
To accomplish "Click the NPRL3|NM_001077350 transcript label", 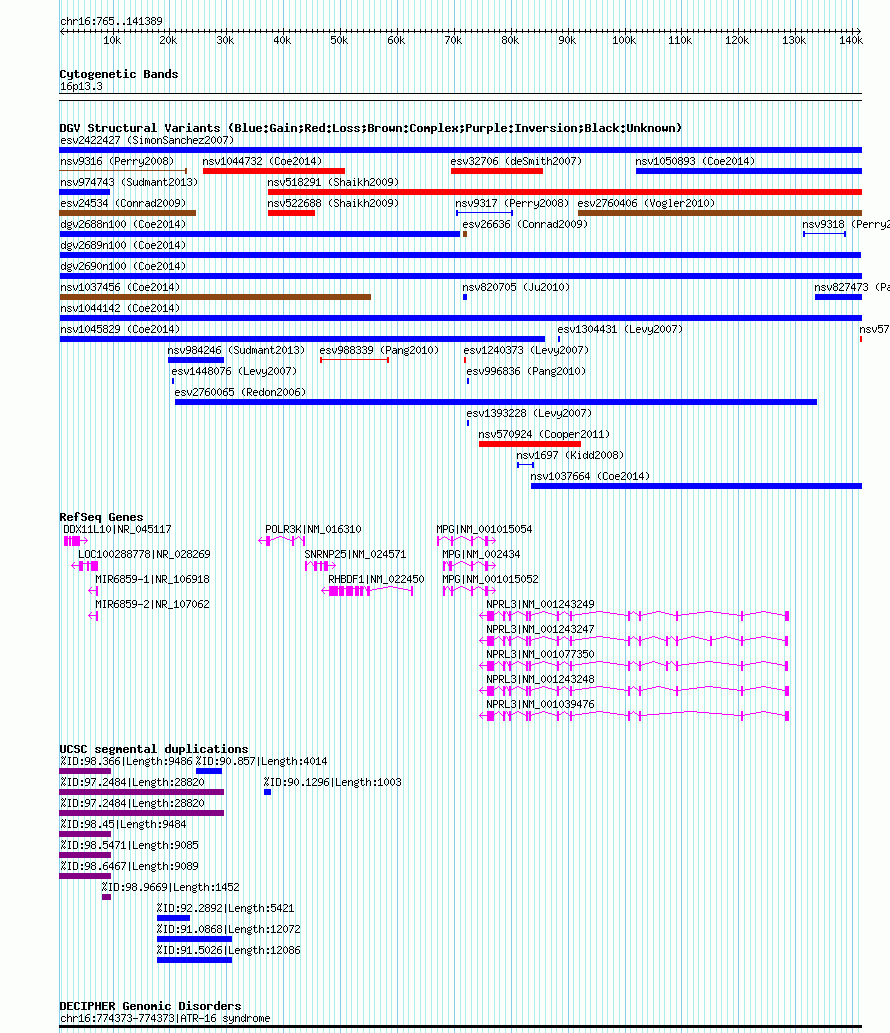I will click(x=540, y=656).
